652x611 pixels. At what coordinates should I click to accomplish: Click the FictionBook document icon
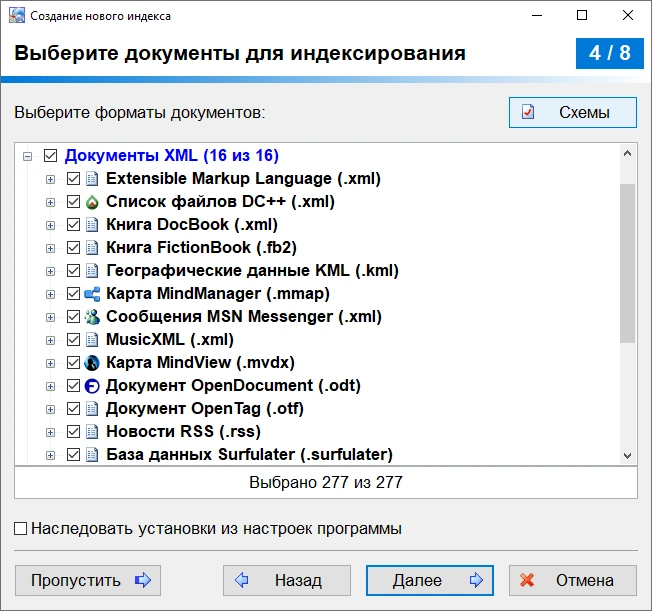92,248
